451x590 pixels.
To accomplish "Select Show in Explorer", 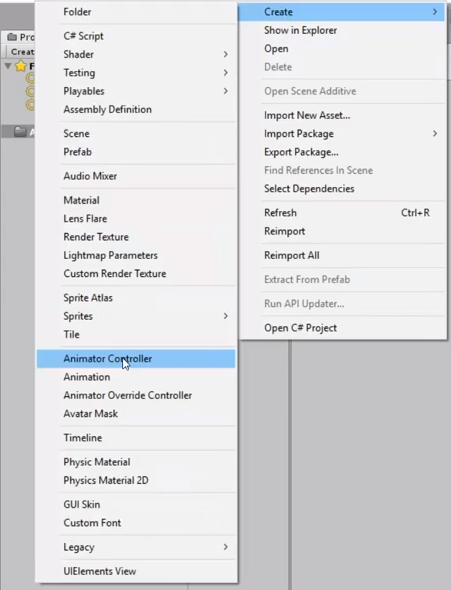I will 342,30.
